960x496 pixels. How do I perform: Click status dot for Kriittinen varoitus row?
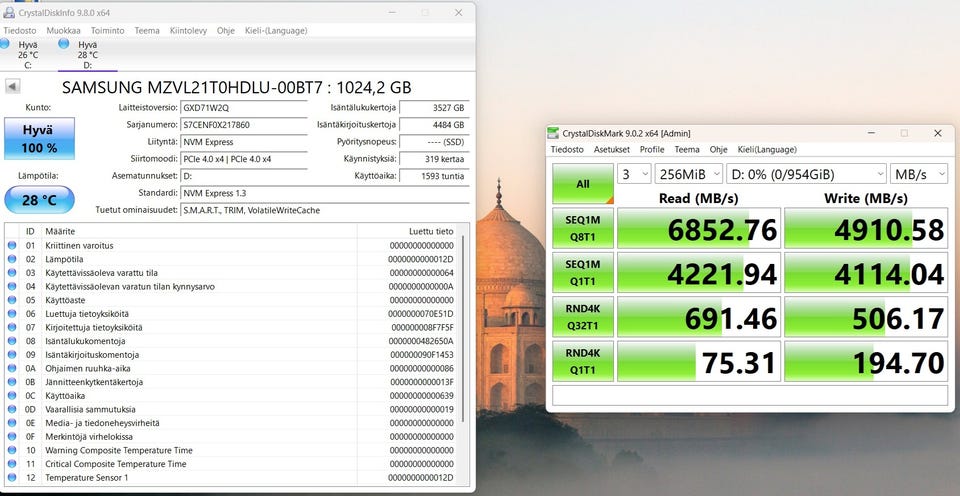click(12, 246)
